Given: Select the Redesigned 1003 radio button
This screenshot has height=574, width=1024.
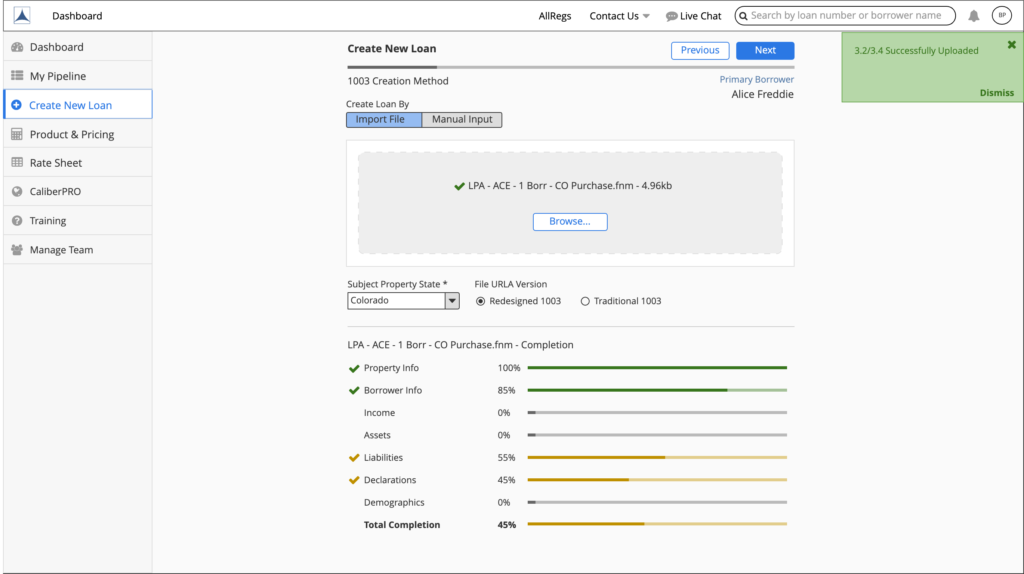Looking at the screenshot, I should pos(481,301).
